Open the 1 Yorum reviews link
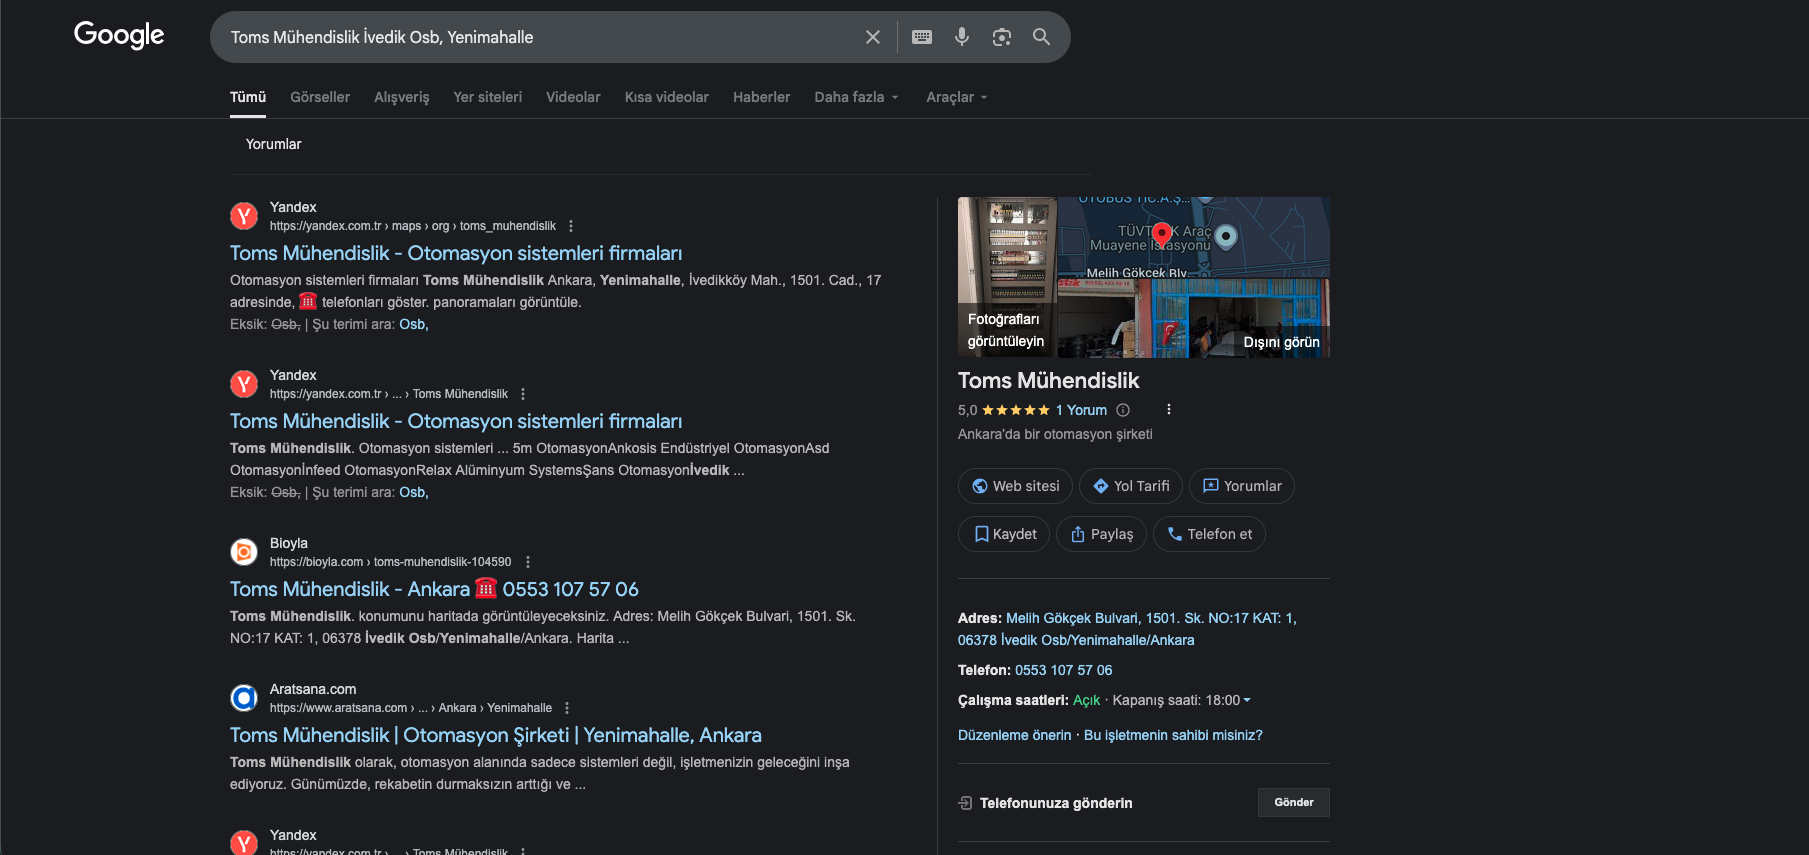This screenshot has height=855, width=1809. point(1081,410)
